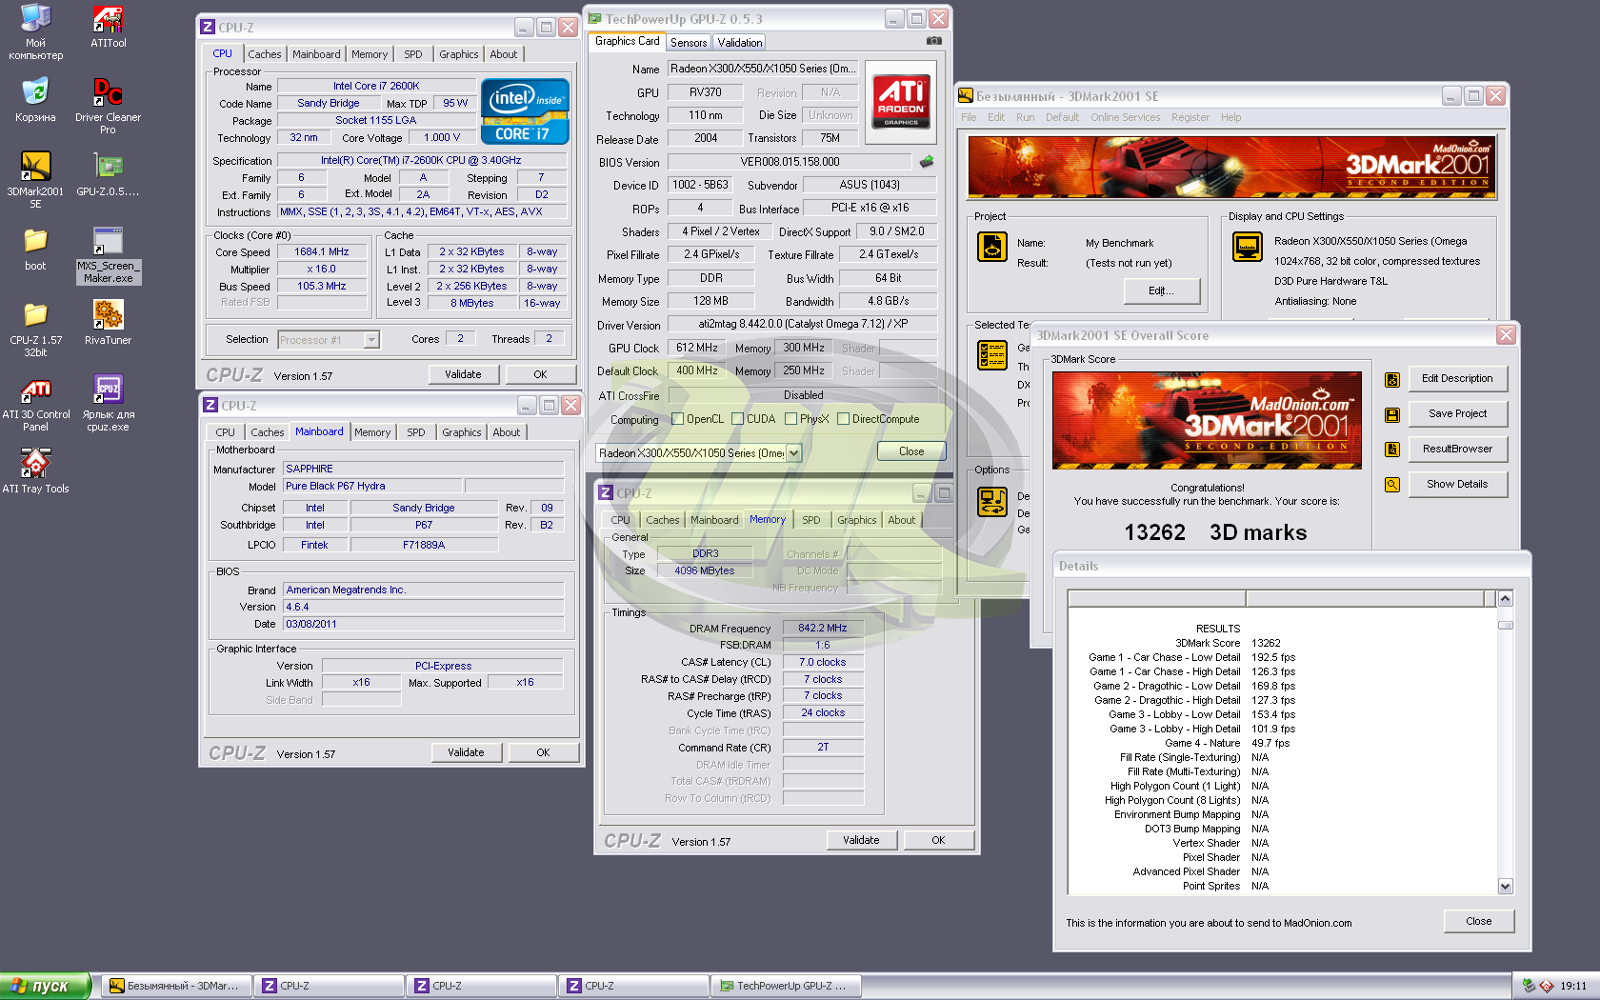
Task: Click the DRAM Frequency 842.2 MHz value
Action: tap(822, 628)
